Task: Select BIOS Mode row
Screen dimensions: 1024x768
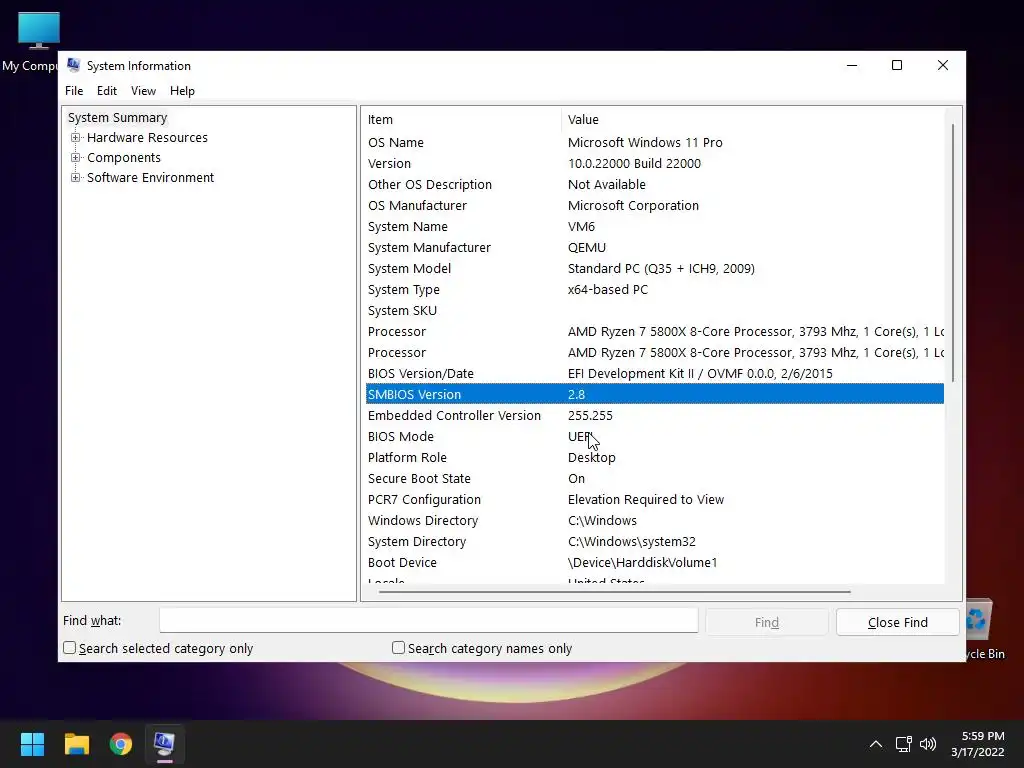Action: pyautogui.click(x=654, y=436)
